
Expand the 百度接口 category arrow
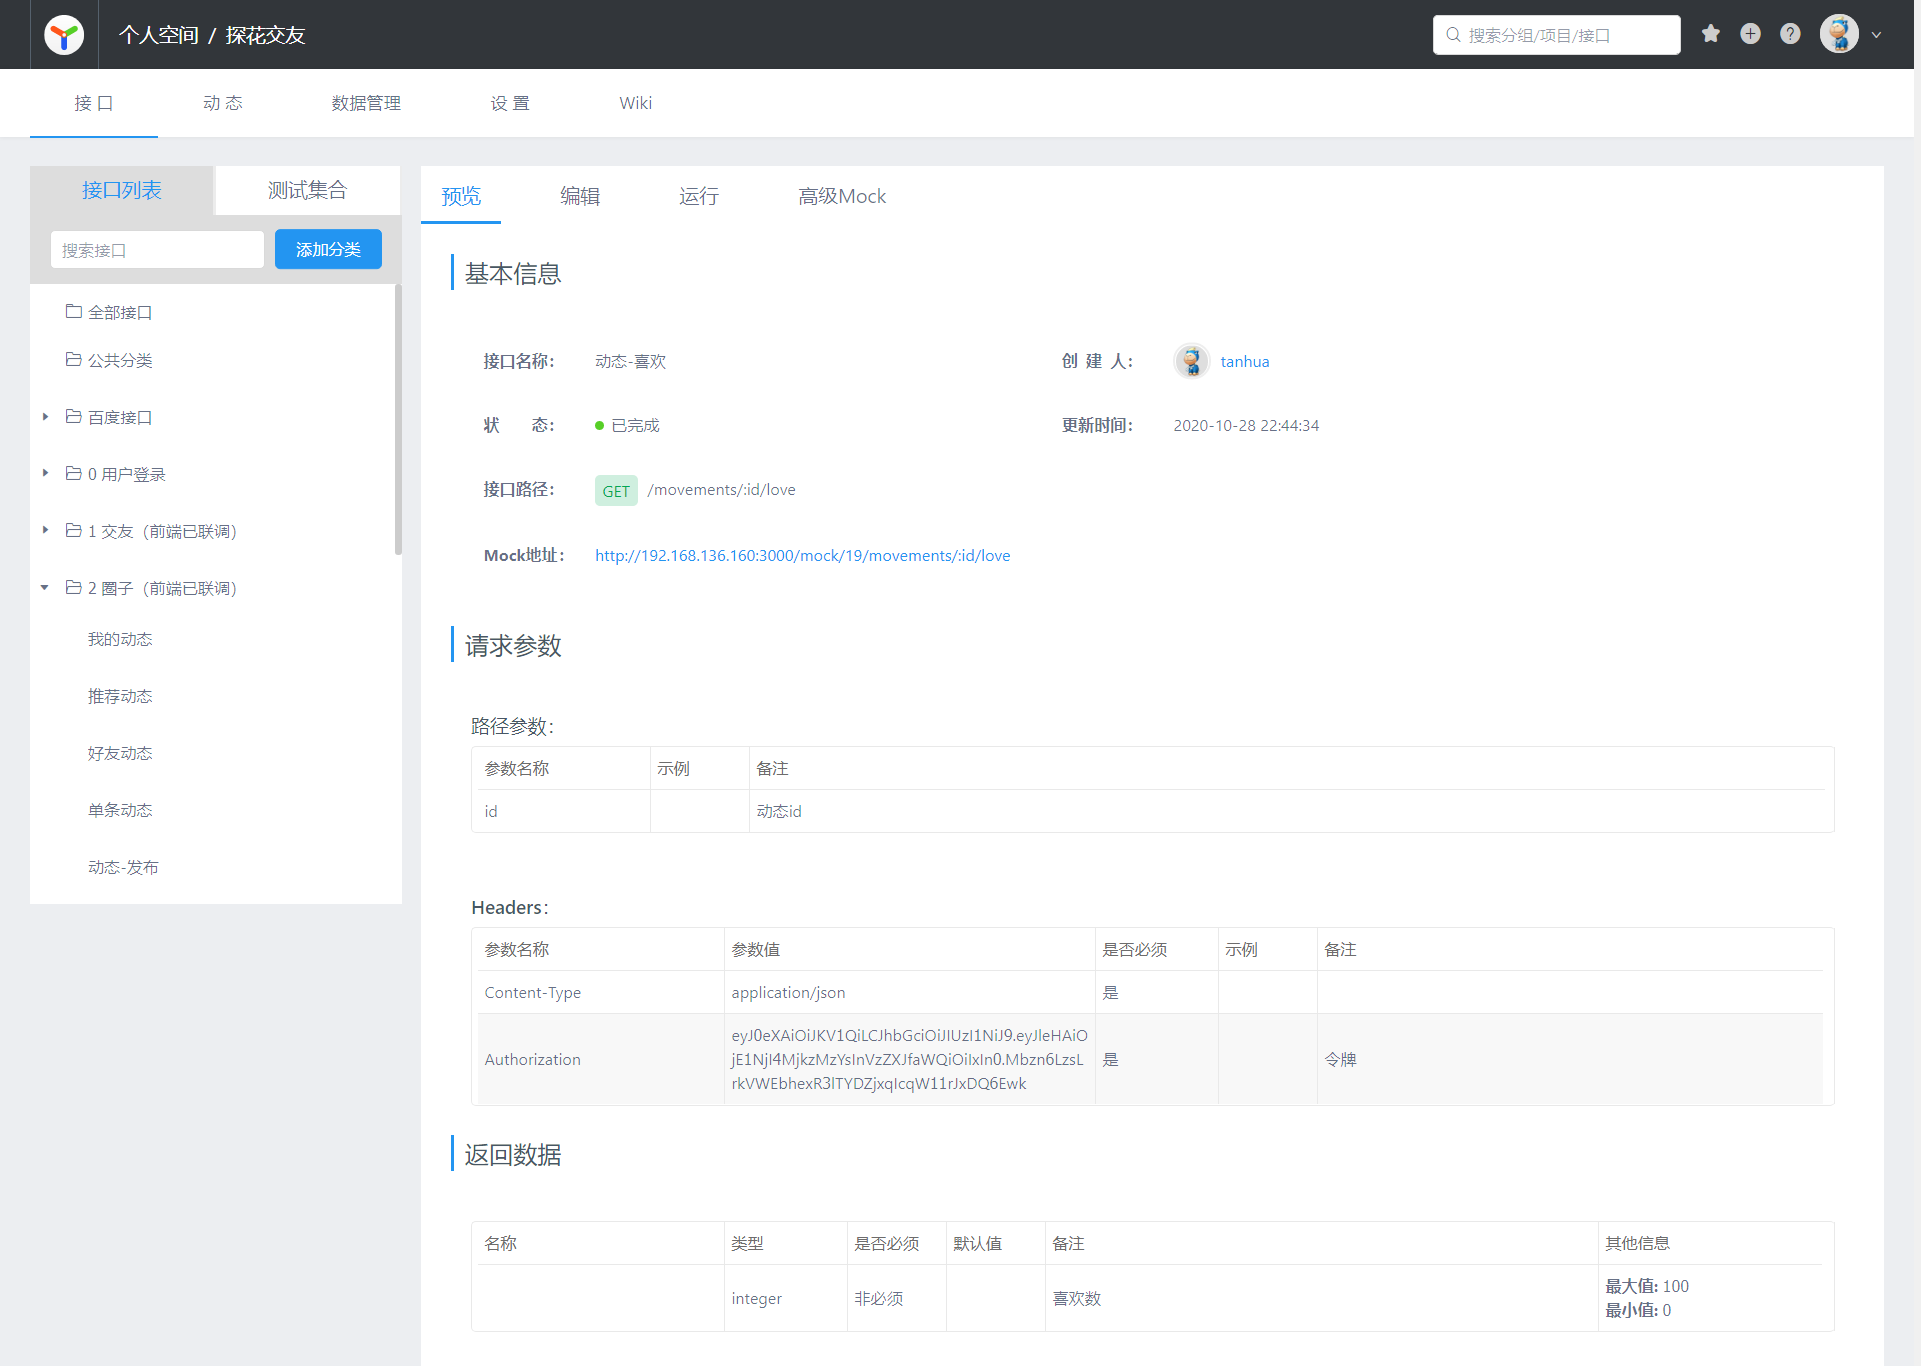45,416
